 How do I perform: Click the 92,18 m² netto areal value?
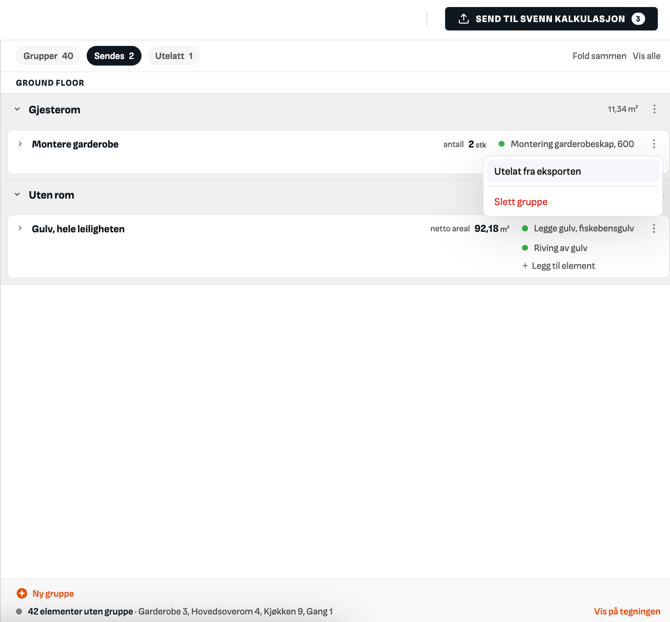(x=492, y=229)
